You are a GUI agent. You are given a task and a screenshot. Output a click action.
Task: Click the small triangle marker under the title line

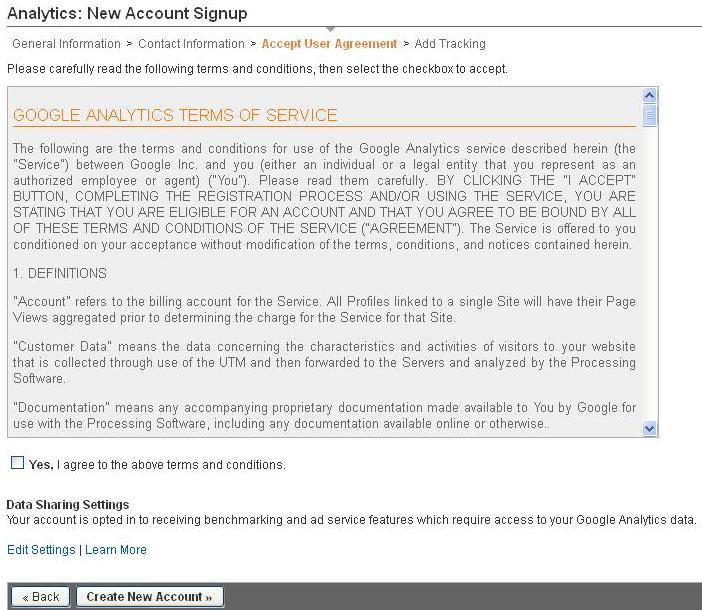[x=330, y=30]
